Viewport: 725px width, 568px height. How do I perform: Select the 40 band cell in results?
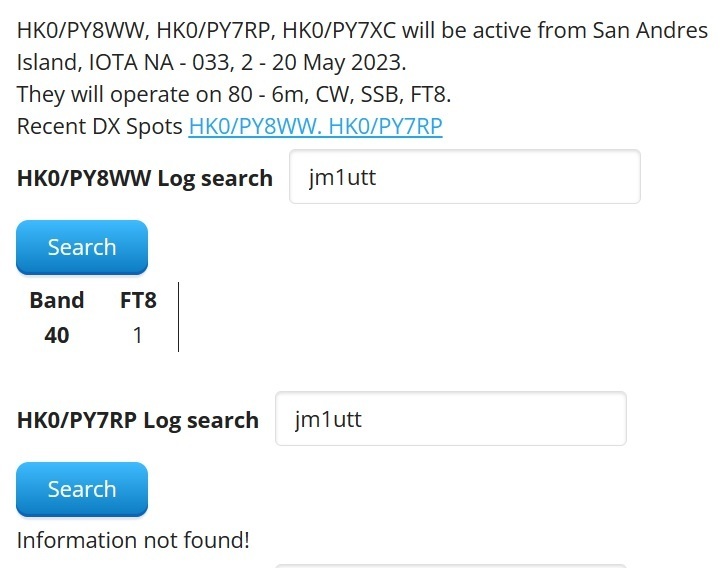(x=57, y=335)
